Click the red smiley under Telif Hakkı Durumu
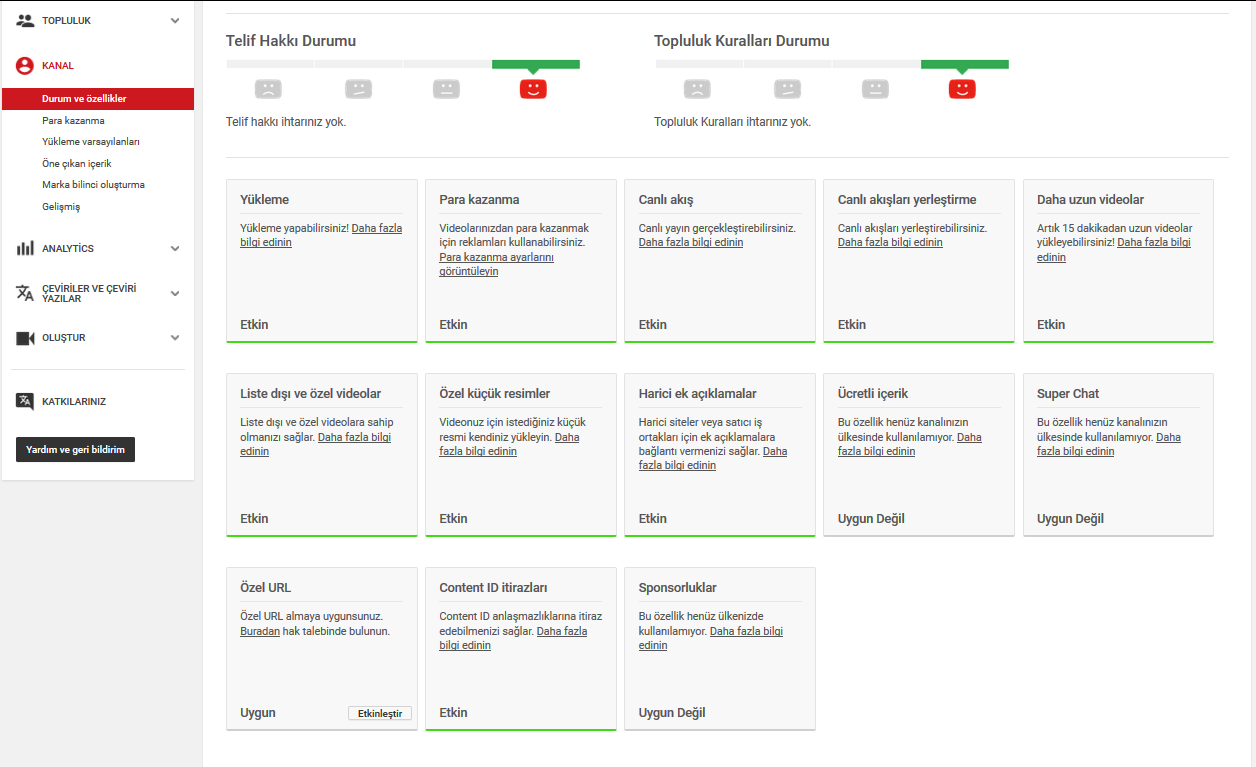The image size is (1256, 767). tap(533, 89)
